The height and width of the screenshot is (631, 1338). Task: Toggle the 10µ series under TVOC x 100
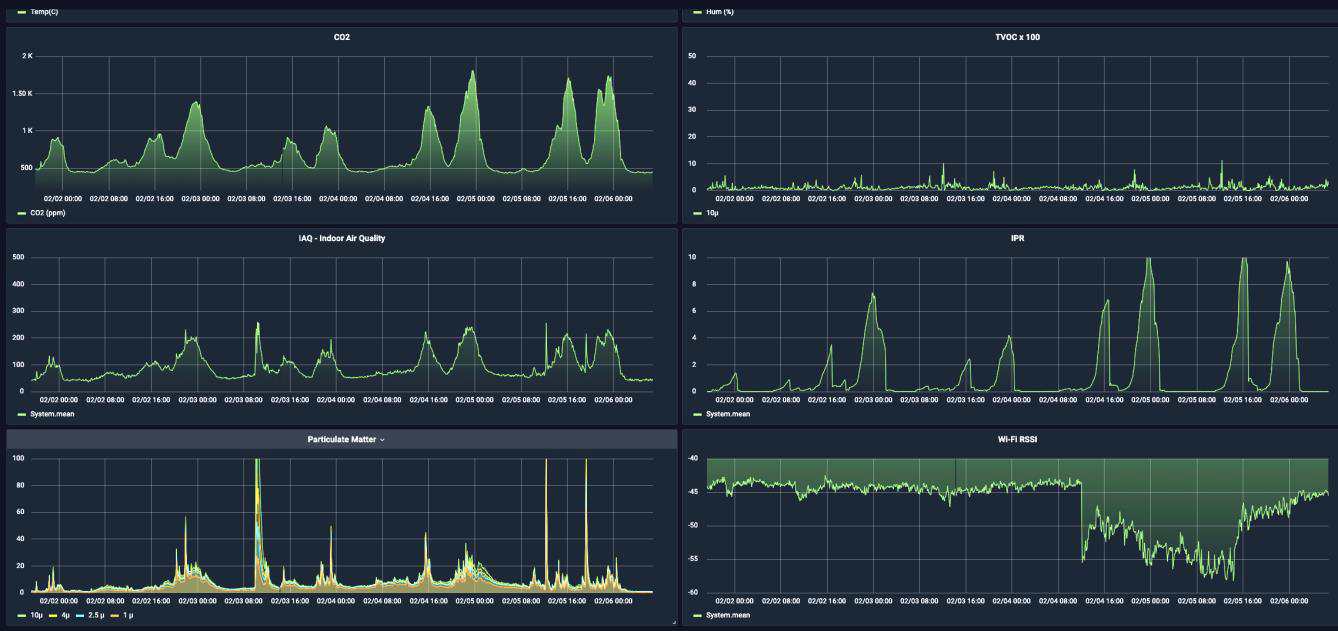click(711, 214)
